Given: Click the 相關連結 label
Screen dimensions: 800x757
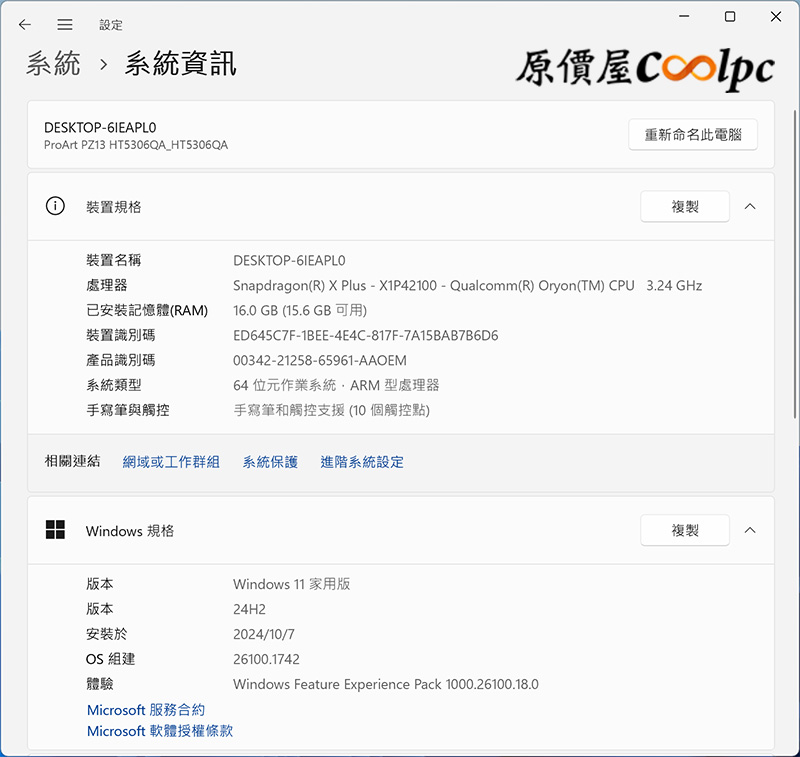Looking at the screenshot, I should pos(72,461).
